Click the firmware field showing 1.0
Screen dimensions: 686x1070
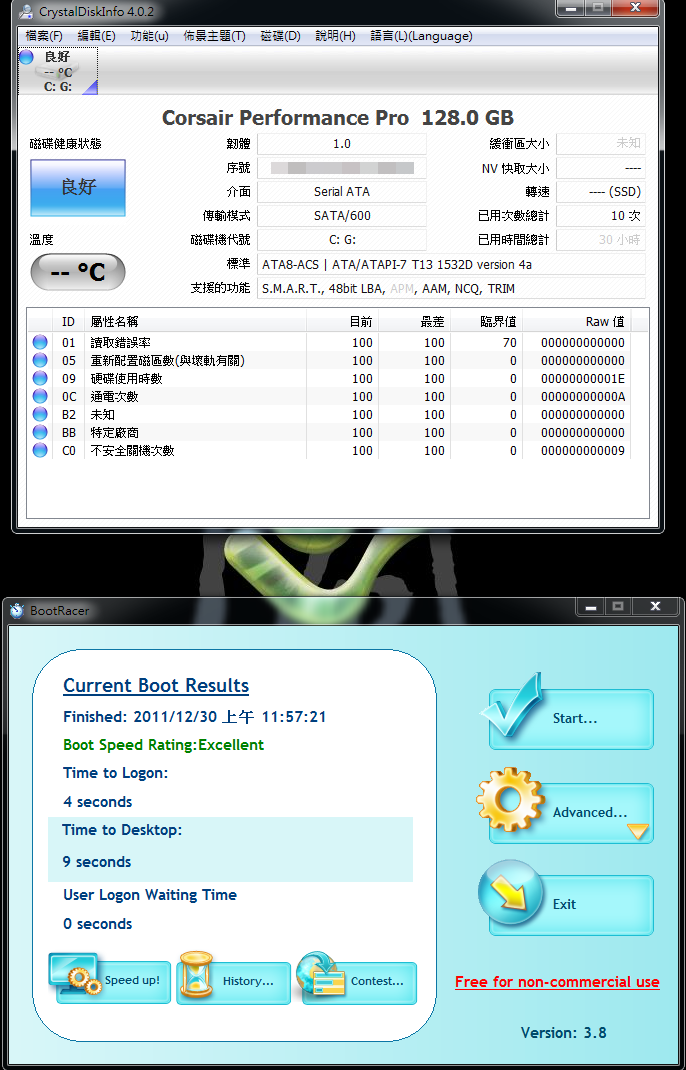point(342,144)
